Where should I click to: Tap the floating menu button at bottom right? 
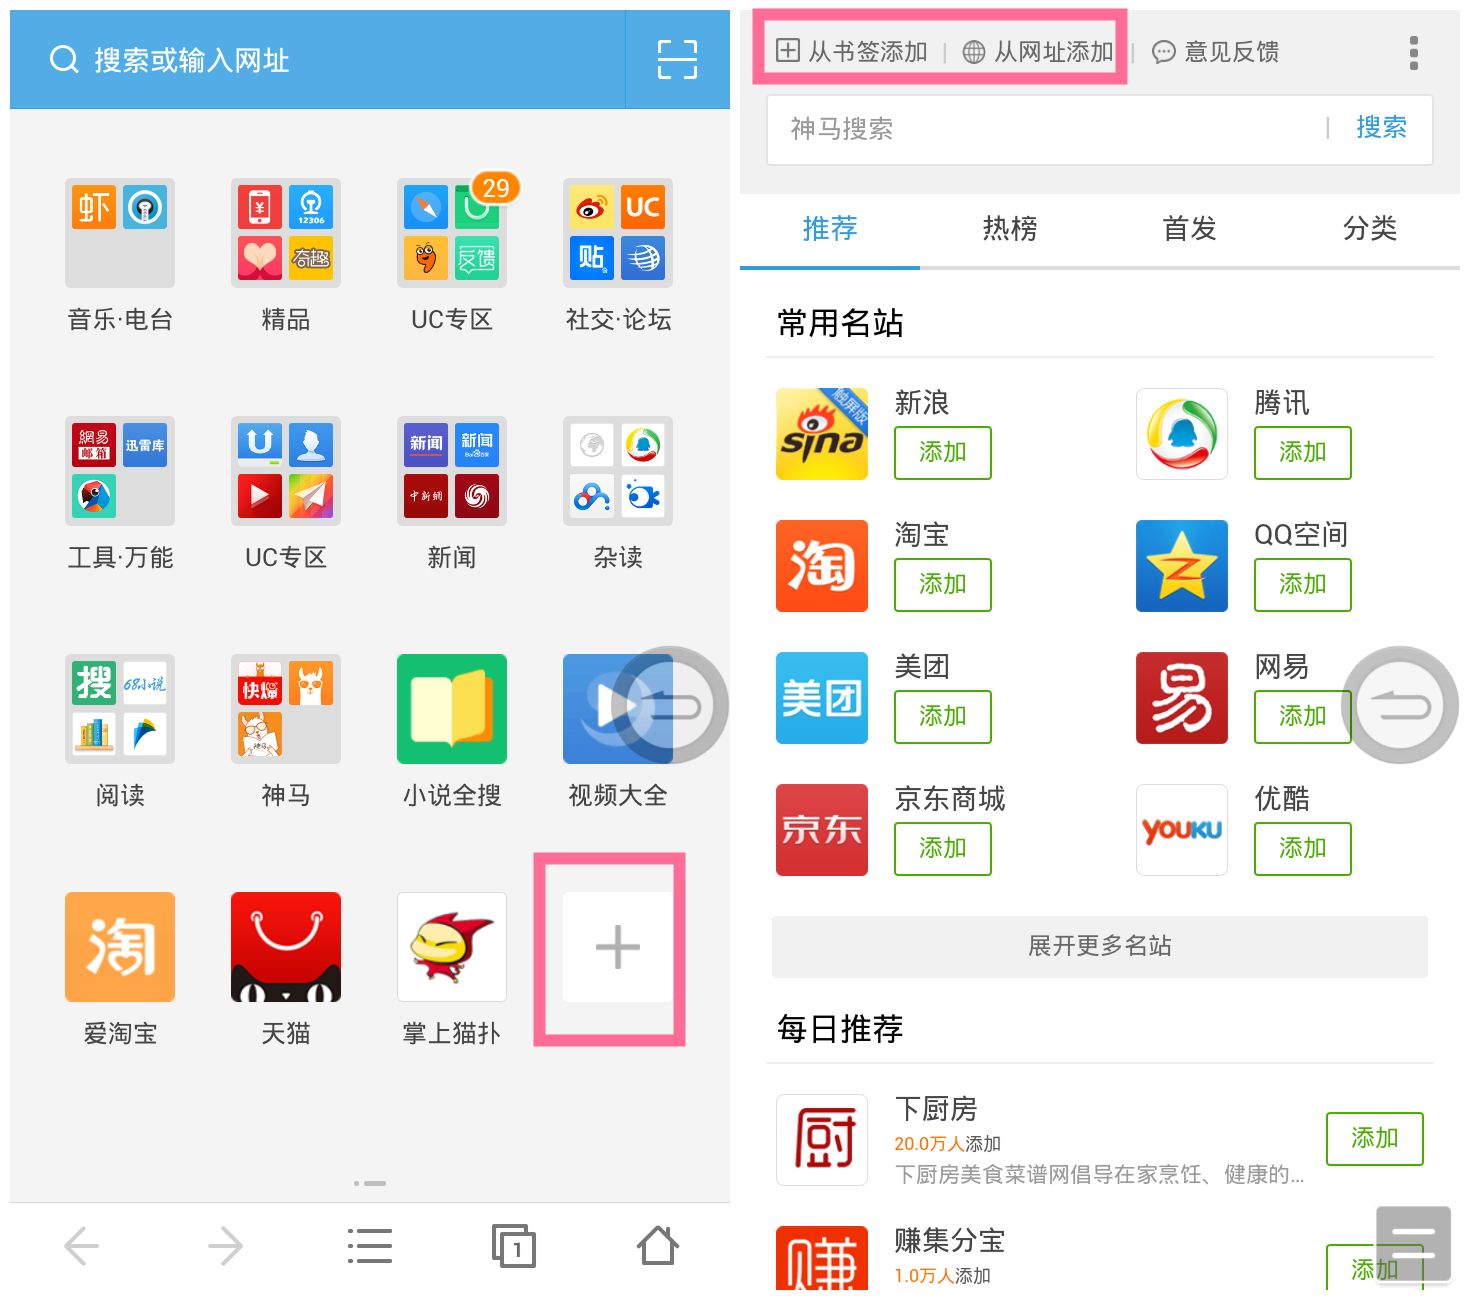click(x=1413, y=1244)
